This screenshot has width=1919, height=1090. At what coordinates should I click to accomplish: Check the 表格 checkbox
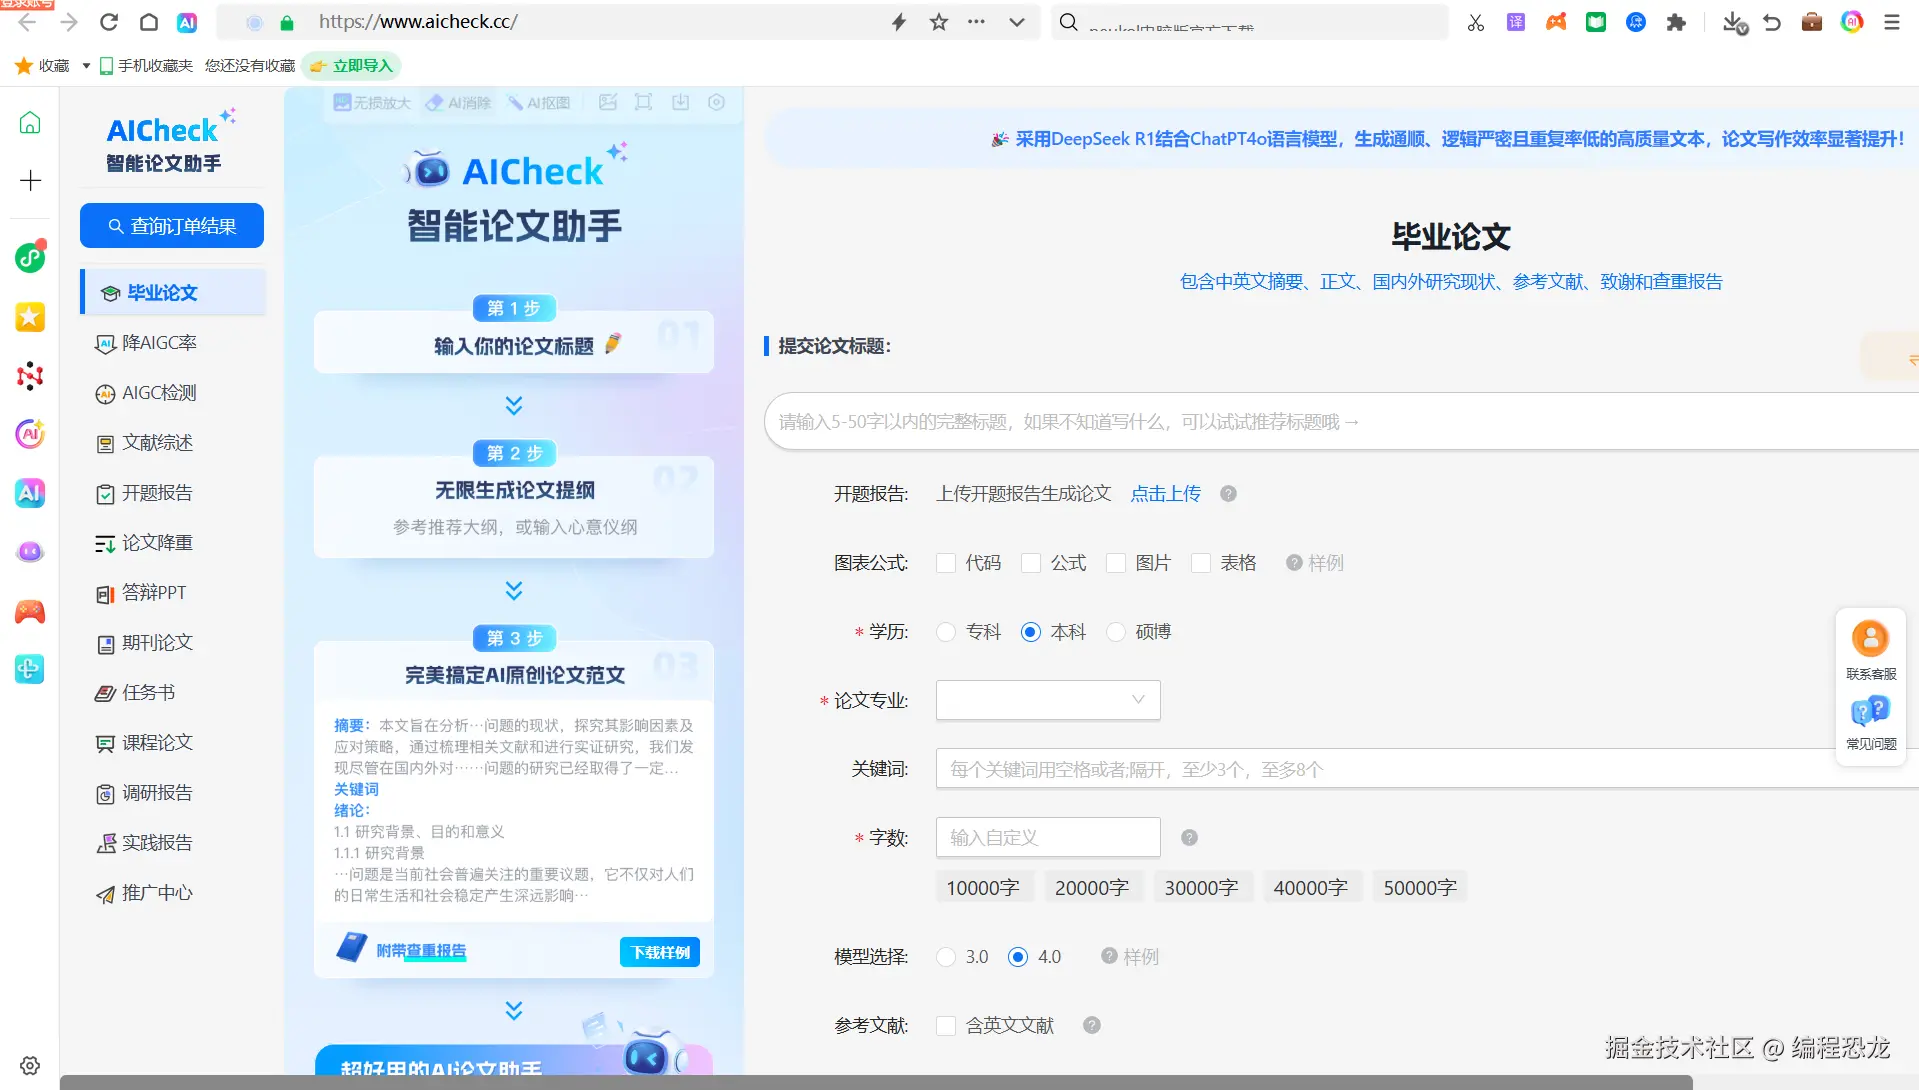coord(1201,563)
